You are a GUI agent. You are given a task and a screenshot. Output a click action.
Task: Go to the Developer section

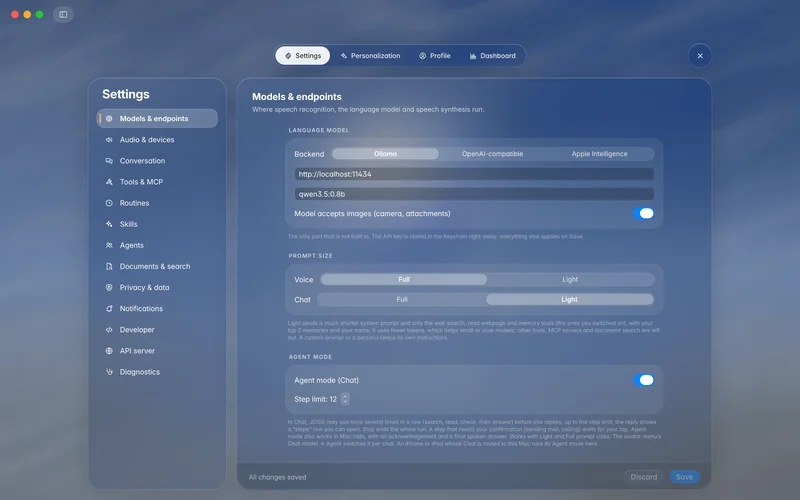pyautogui.click(x=157, y=330)
